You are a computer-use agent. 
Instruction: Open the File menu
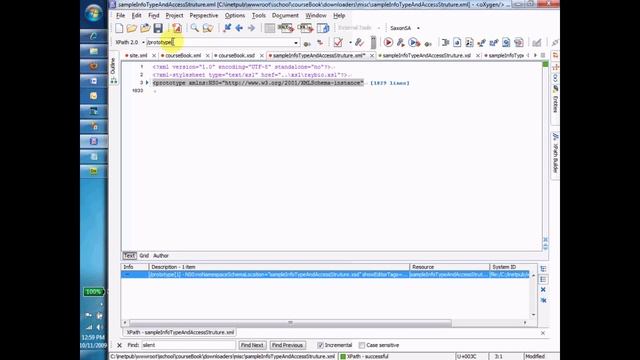(120, 16)
